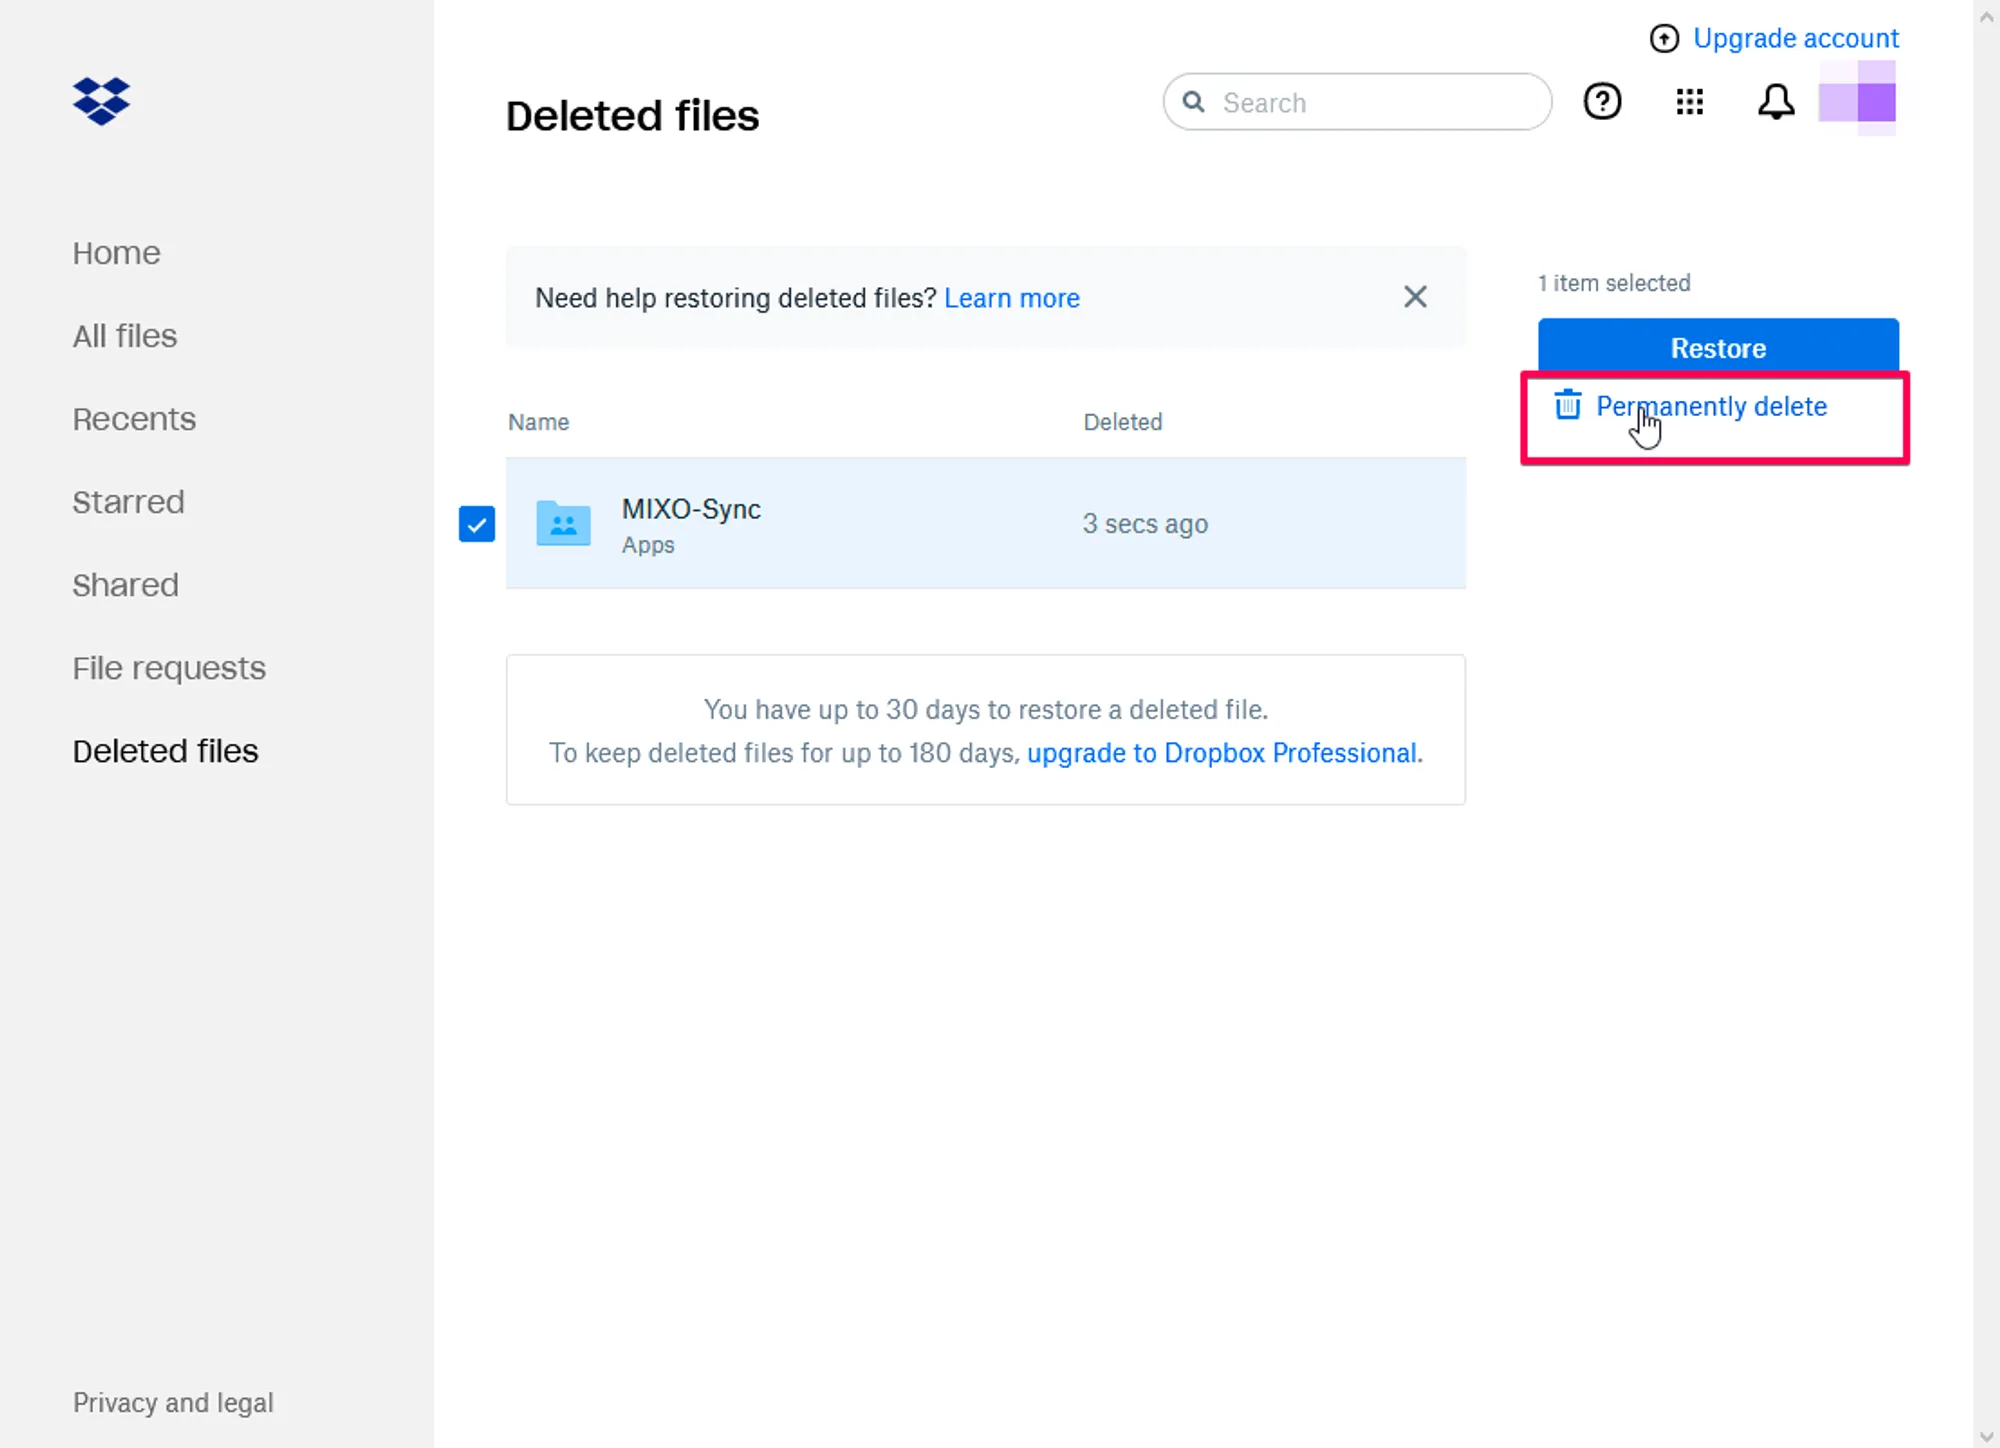
Task: Open File requests page
Action: click(x=169, y=668)
